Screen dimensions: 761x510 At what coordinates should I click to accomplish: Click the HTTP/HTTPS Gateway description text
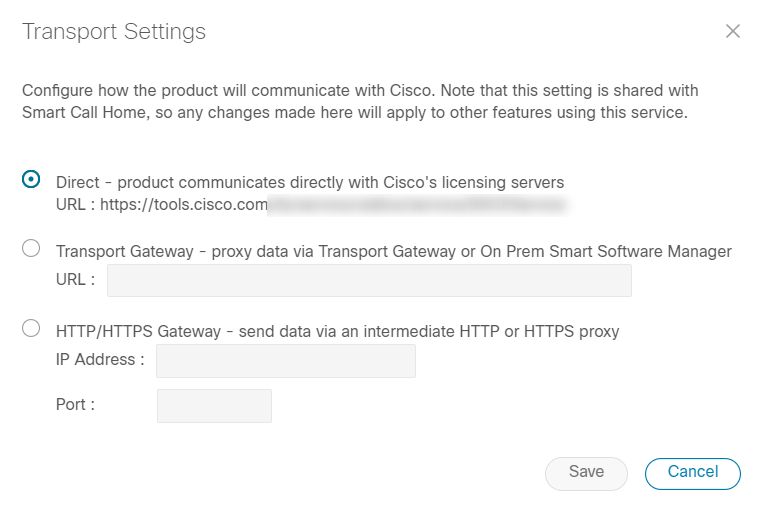point(338,331)
